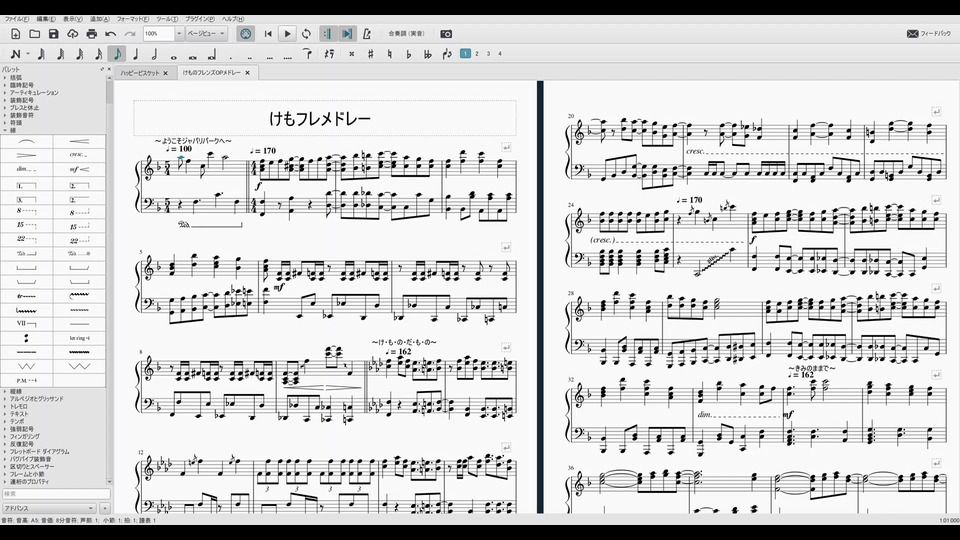
Task: Redo the last undone action
Action: point(130,34)
